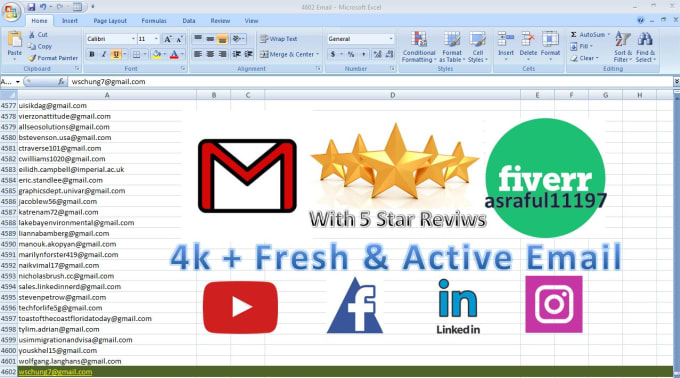Cut the selected cell
Screen dimensions: 680x378
click(x=38, y=35)
